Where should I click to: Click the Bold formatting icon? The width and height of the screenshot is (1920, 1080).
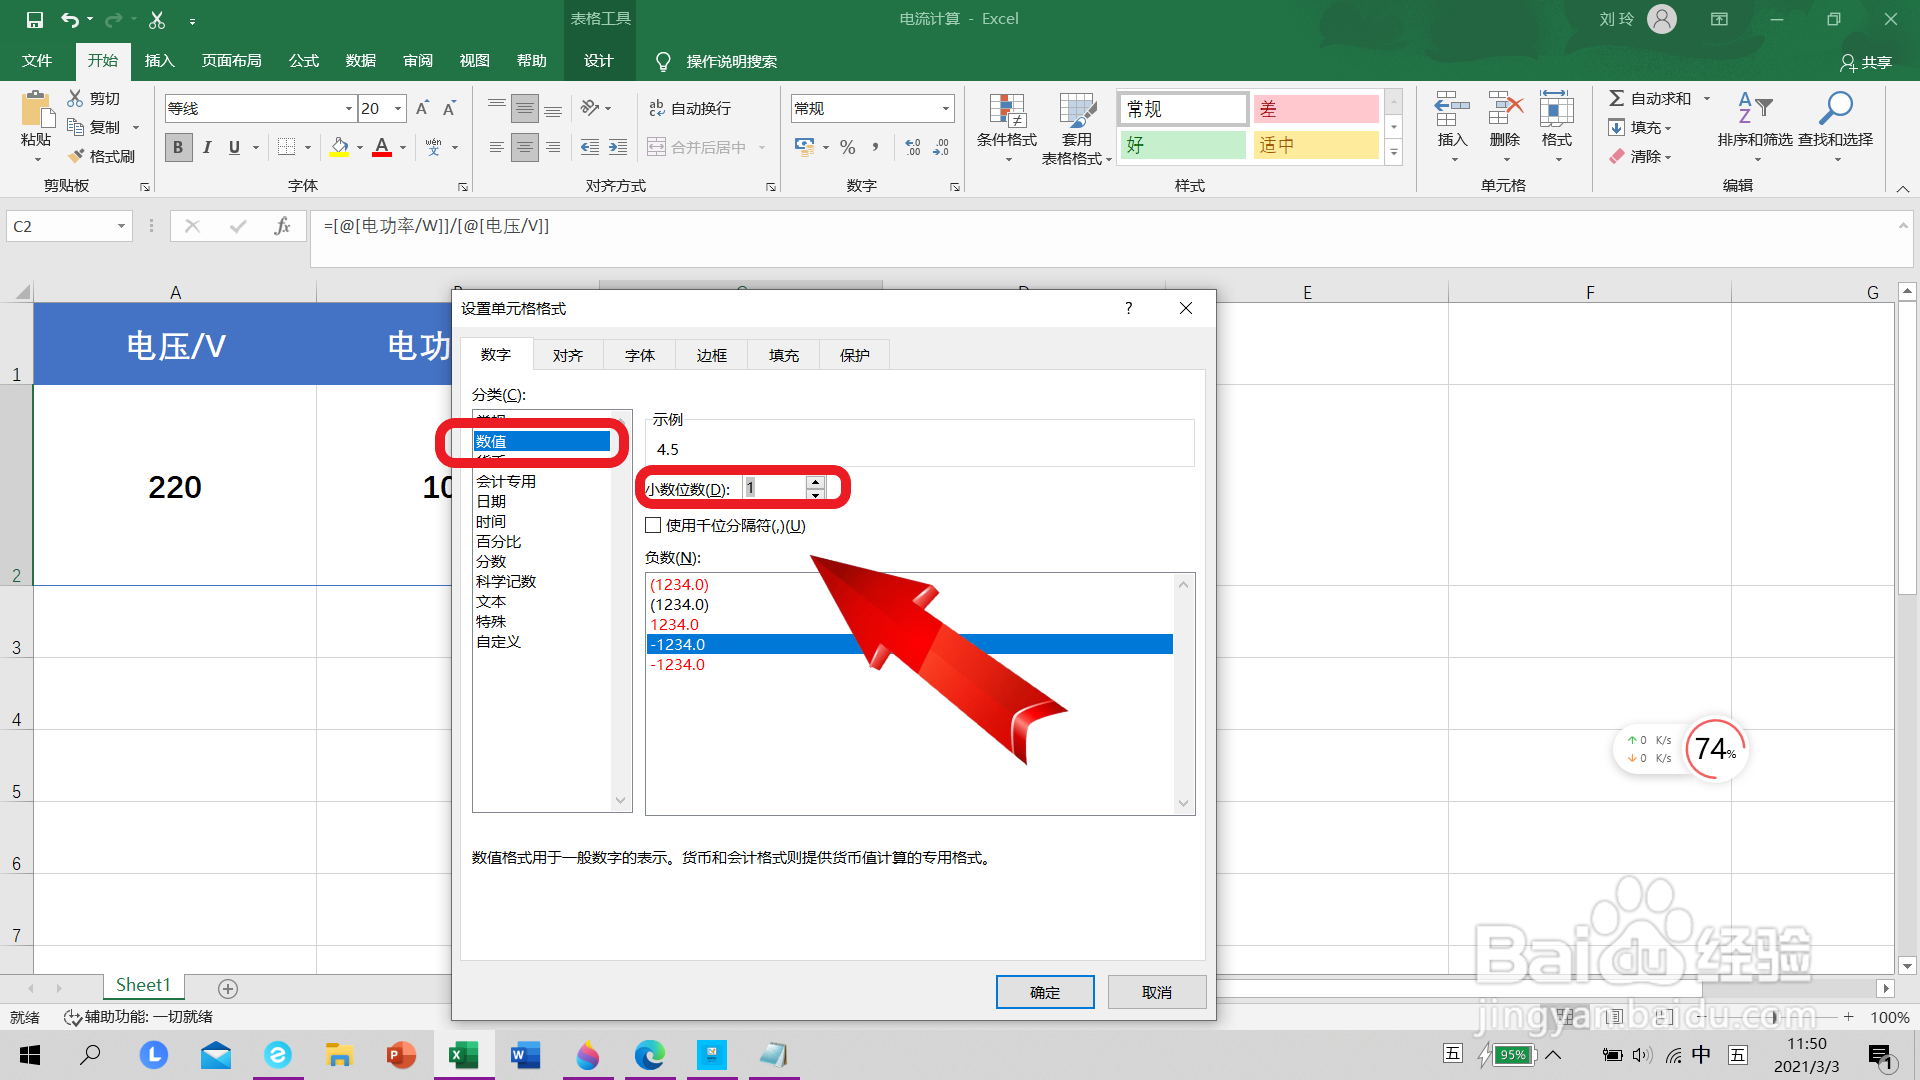(x=178, y=147)
